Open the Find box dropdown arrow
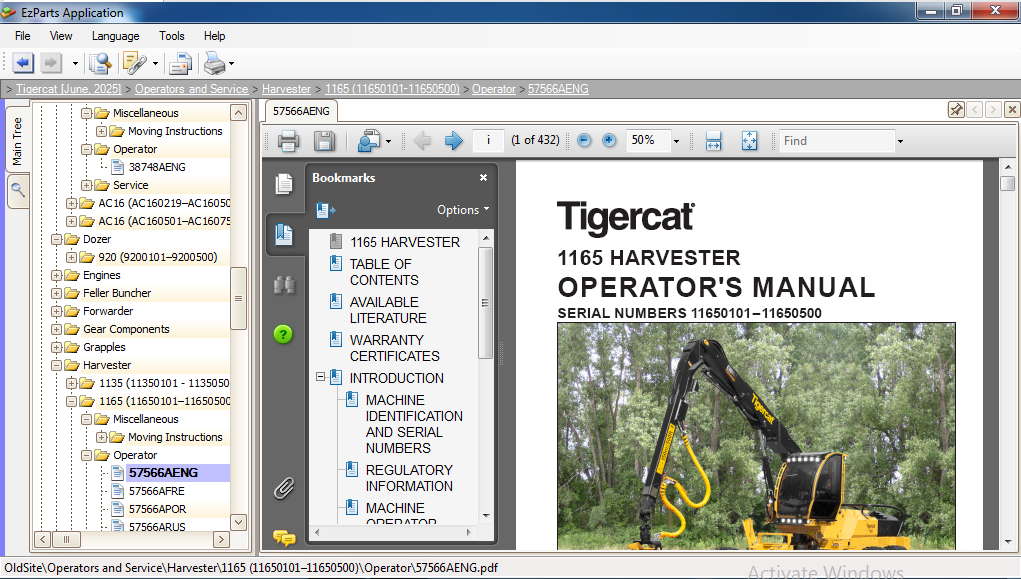The height and width of the screenshot is (579, 1021). 901,141
